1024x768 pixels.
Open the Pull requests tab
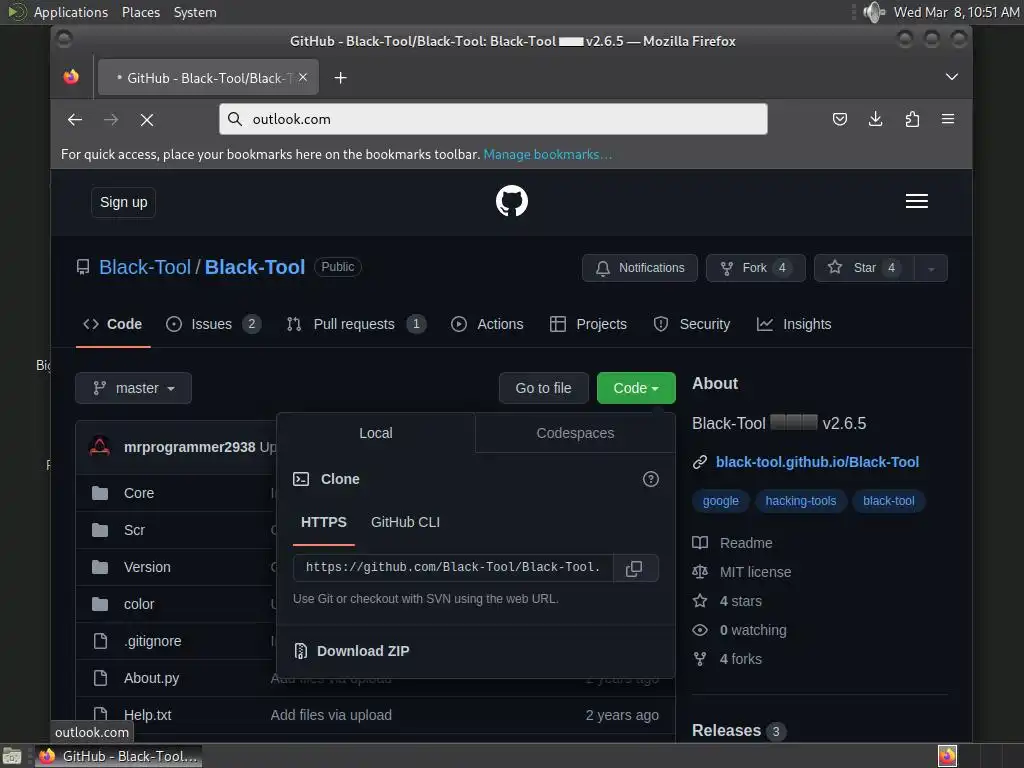click(356, 324)
